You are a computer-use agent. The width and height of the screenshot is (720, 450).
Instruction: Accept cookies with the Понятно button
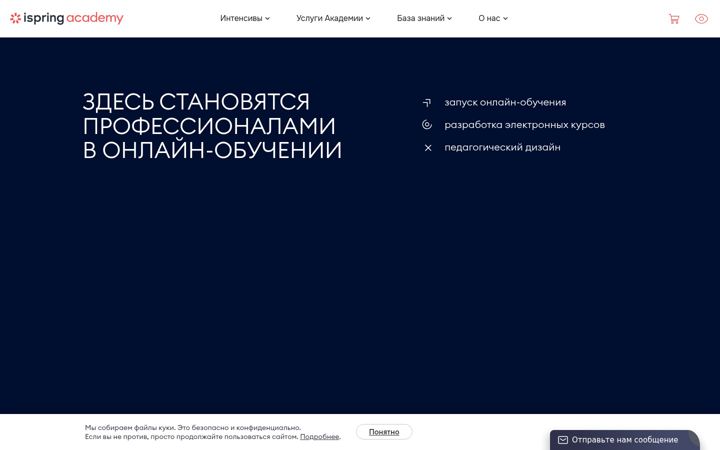[384, 432]
